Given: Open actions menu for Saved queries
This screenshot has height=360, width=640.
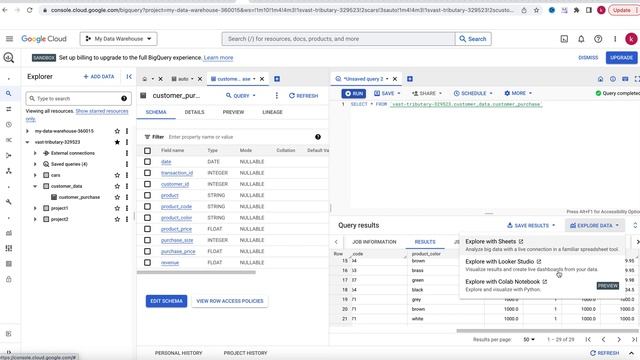Looking at the screenshot, I should tap(127, 164).
